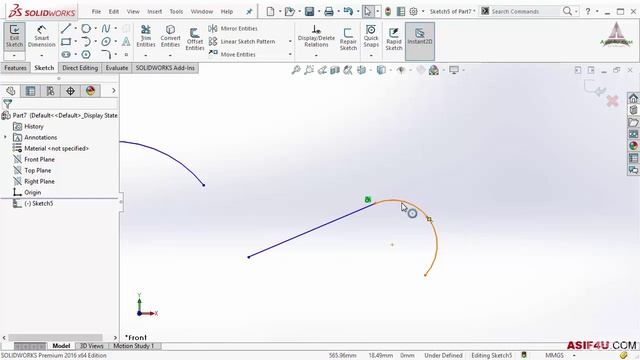
Task: Click Linear Sketch Pattern command
Action: click(x=242, y=42)
